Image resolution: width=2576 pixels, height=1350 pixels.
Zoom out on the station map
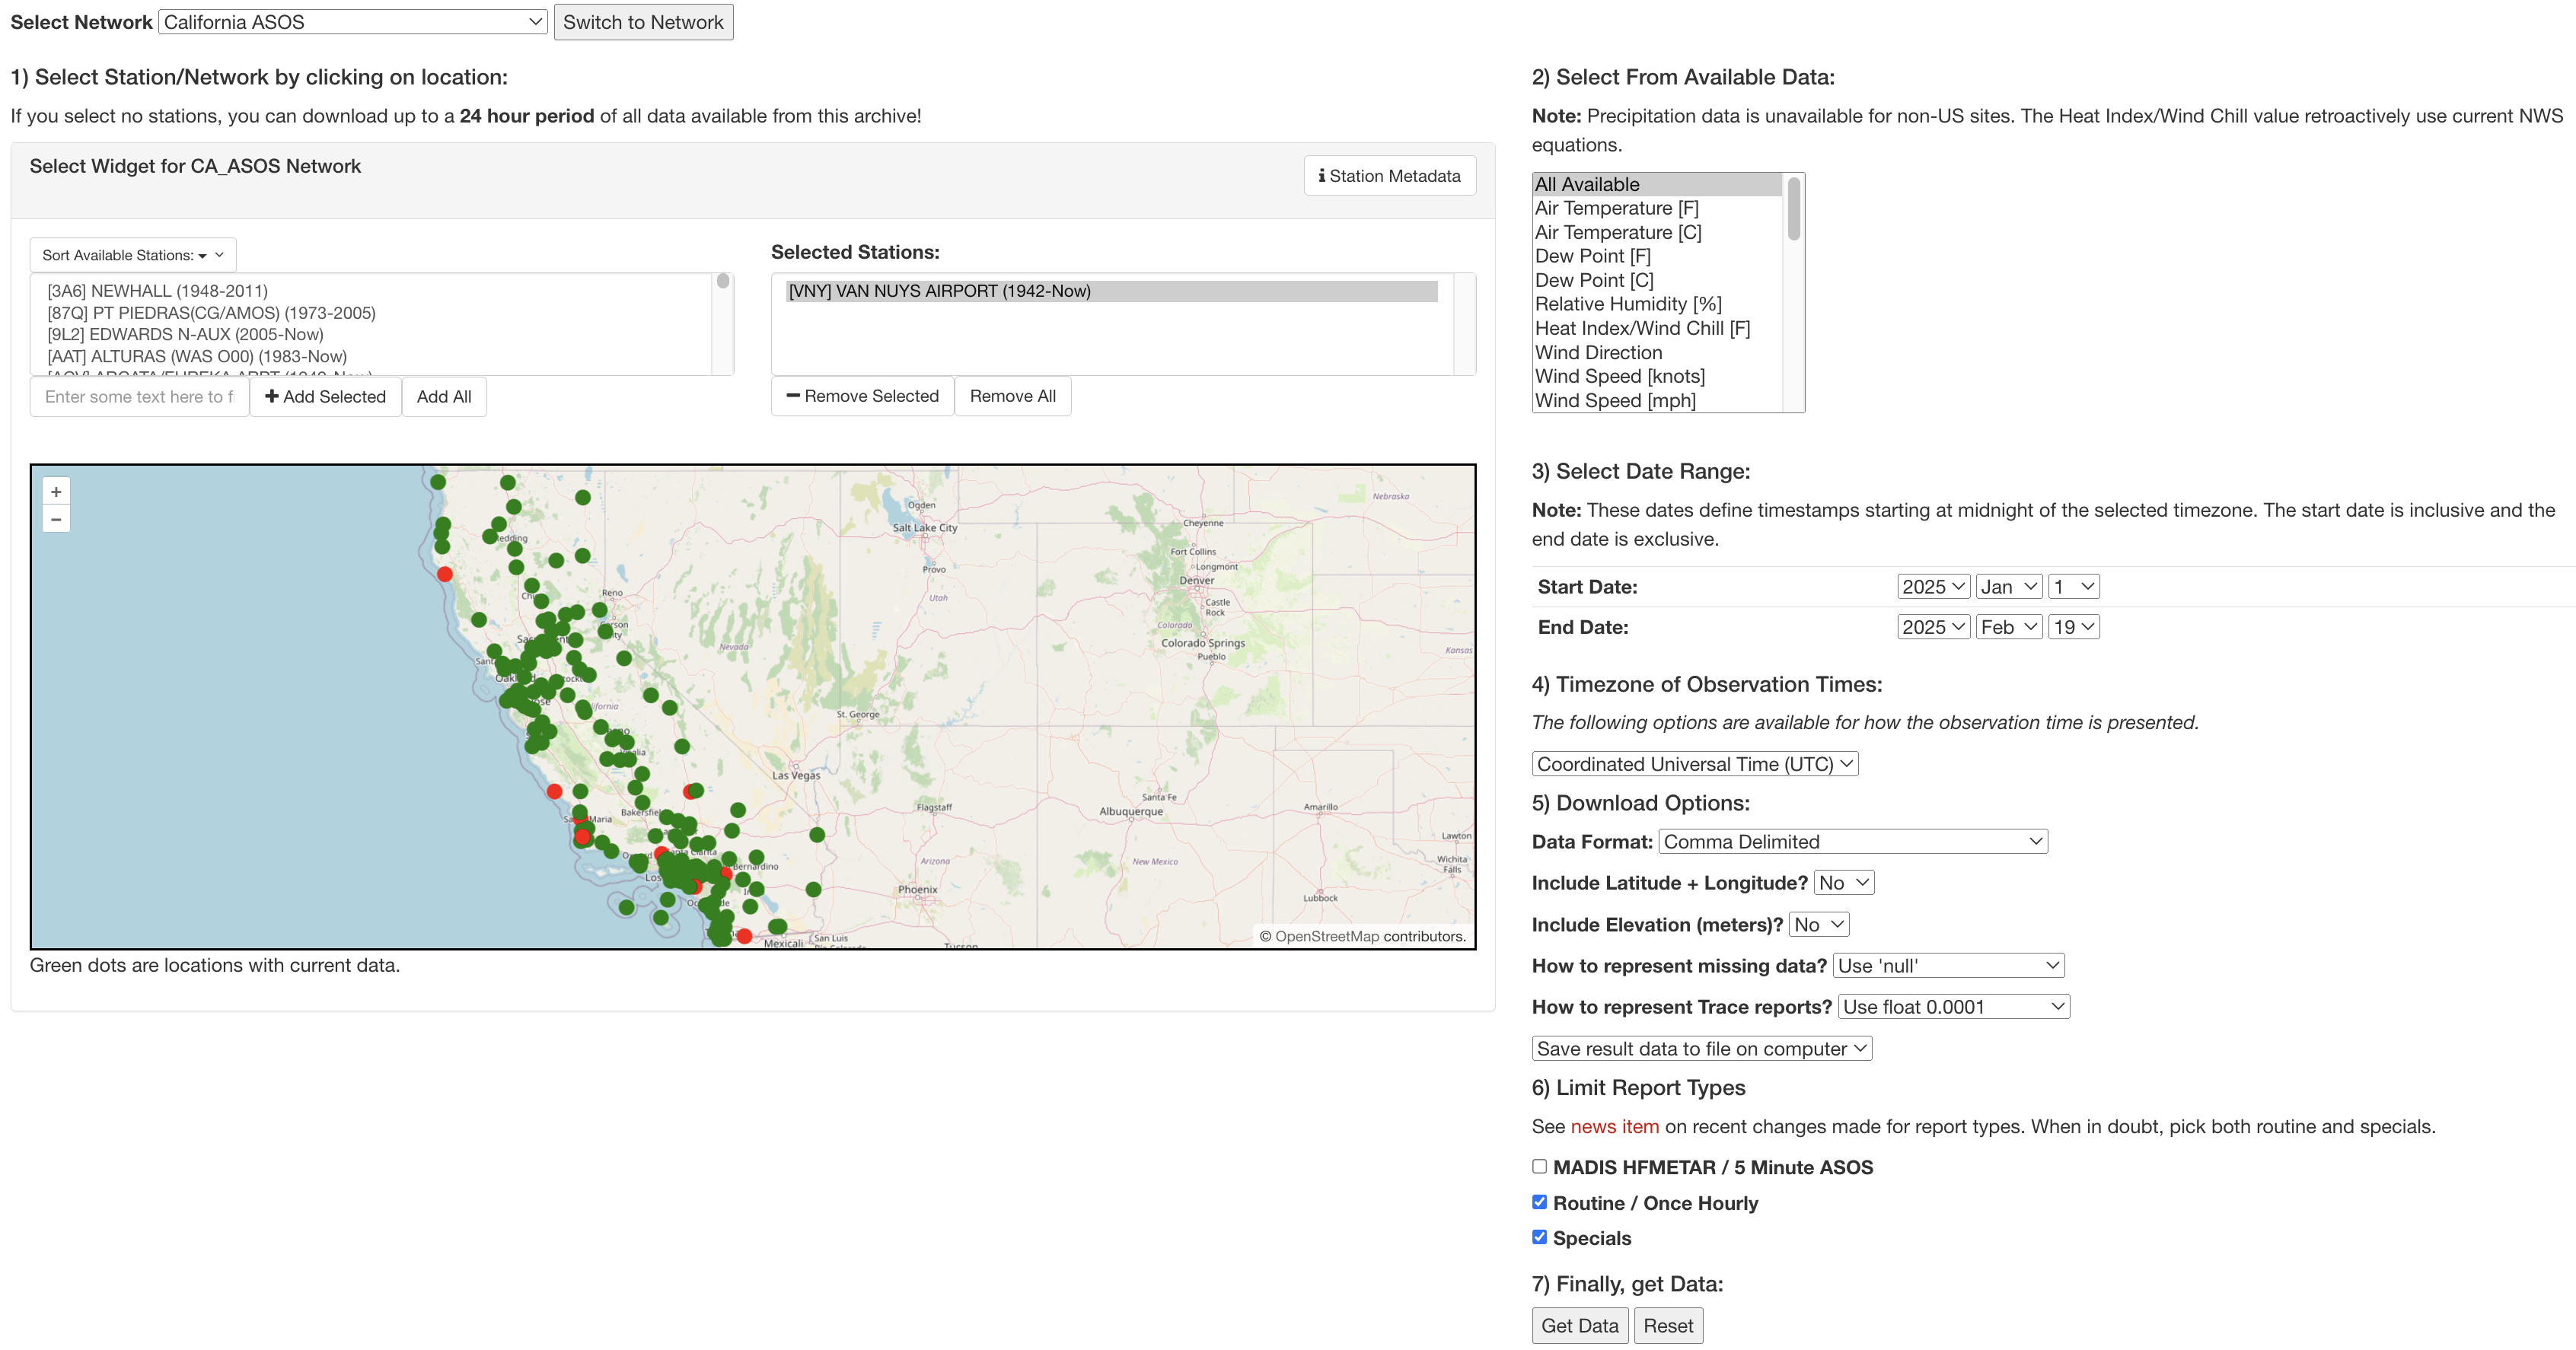click(x=56, y=519)
